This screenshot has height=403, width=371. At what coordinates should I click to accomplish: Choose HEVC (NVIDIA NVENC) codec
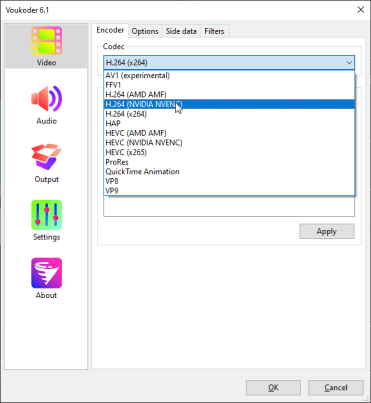click(229, 143)
